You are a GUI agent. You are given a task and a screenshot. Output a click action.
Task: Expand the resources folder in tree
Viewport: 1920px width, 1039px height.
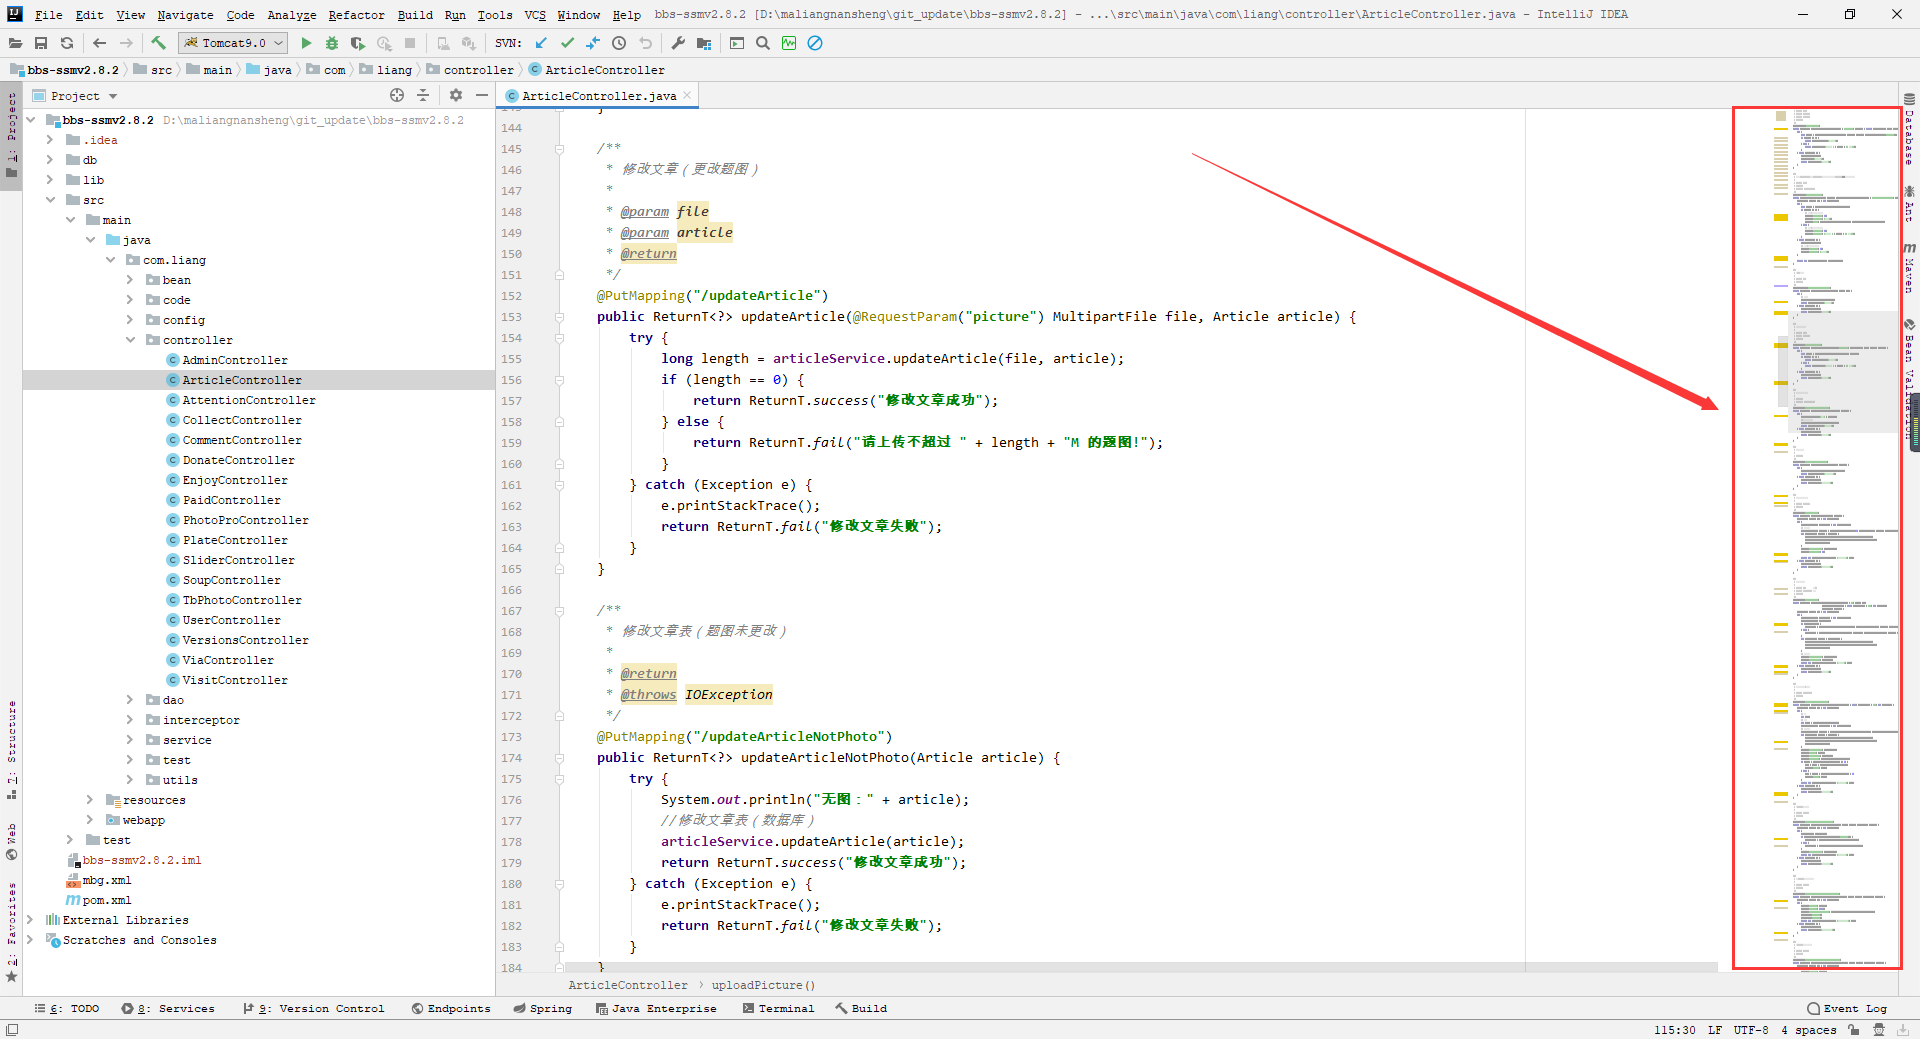90,800
